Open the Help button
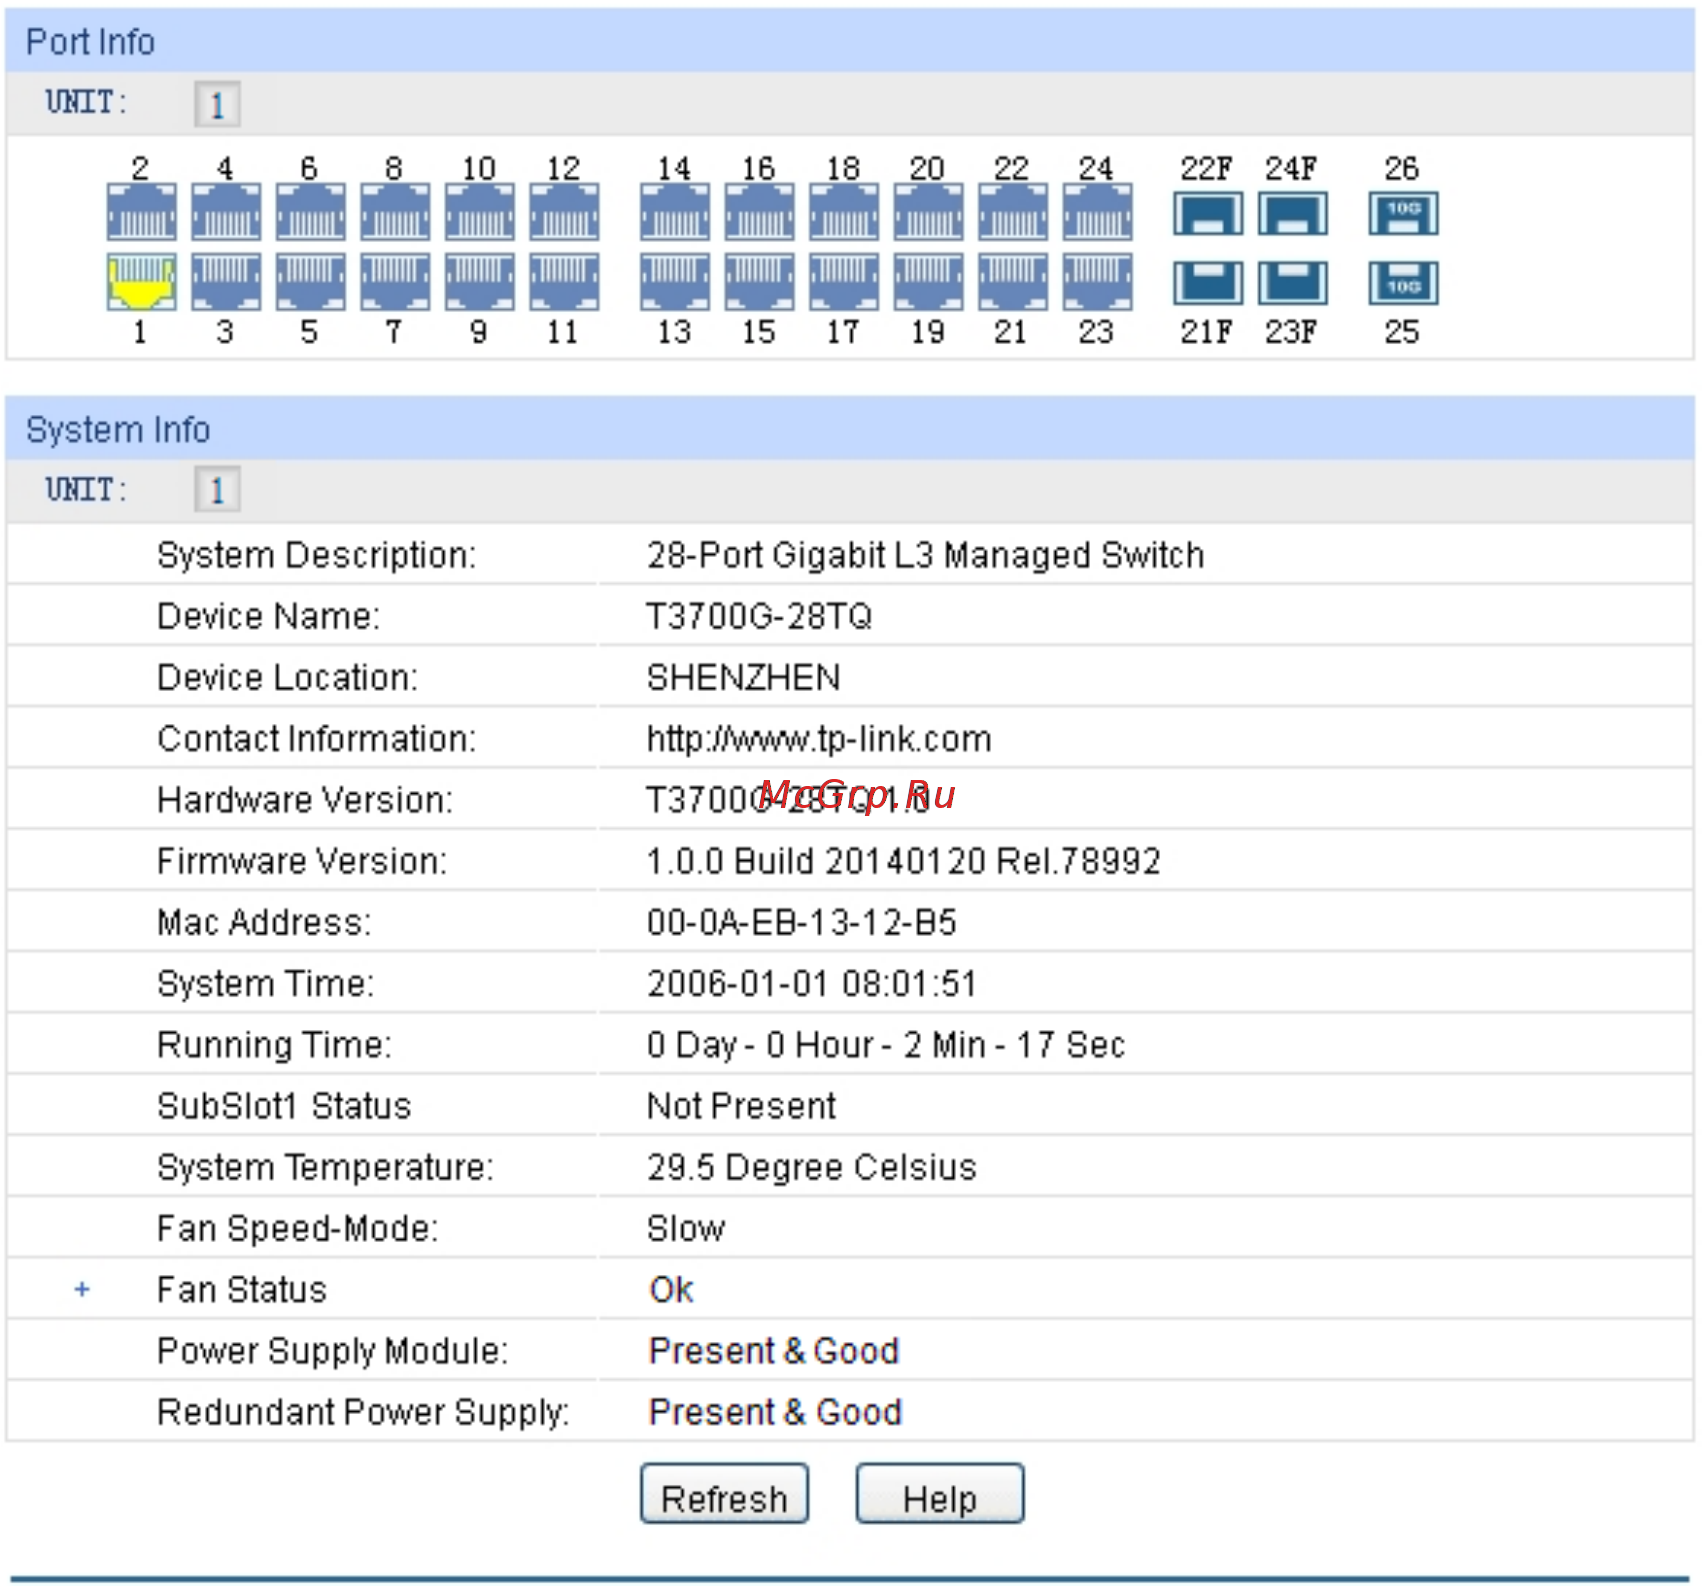Viewport: 1702px width, 1586px height. [940, 1494]
